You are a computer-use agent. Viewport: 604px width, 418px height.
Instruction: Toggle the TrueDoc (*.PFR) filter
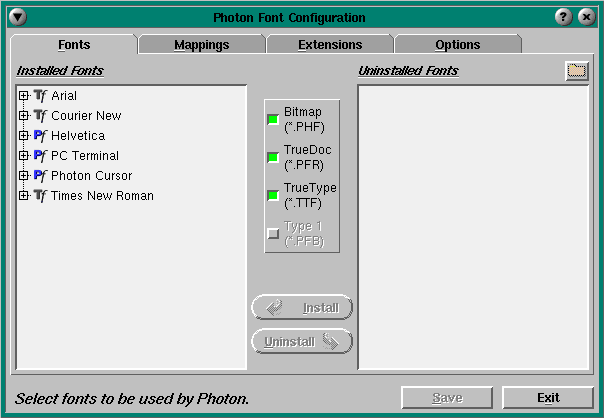click(273, 157)
